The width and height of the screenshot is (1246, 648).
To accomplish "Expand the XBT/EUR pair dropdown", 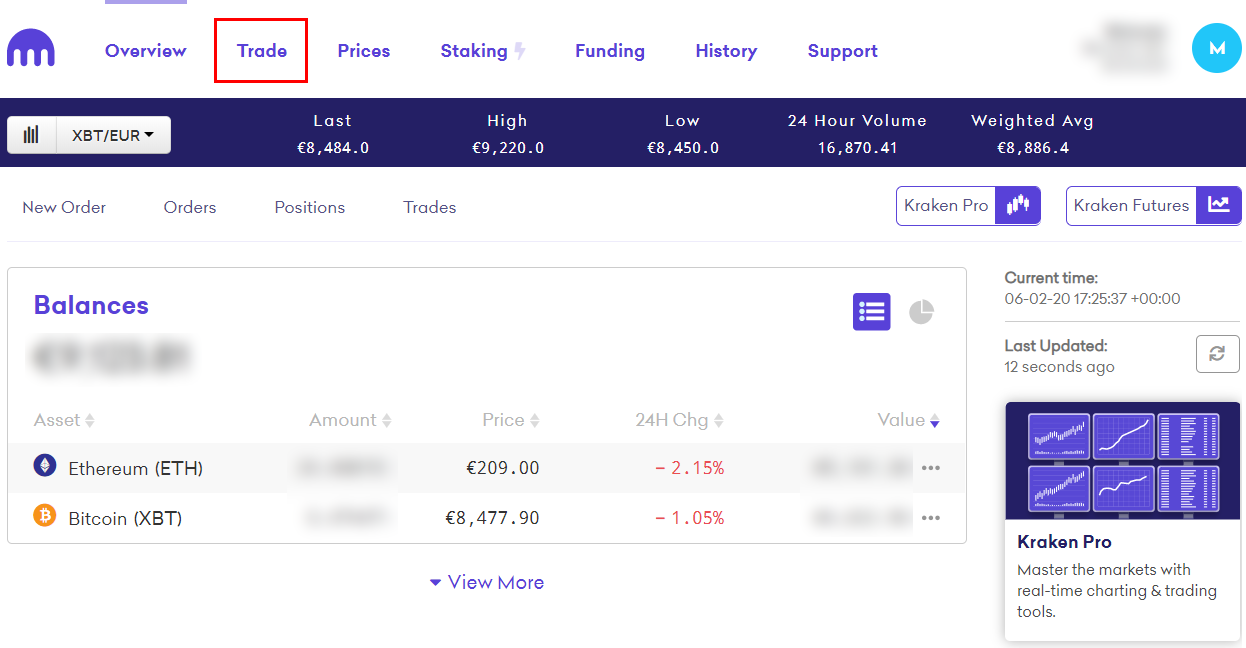I will [113, 135].
